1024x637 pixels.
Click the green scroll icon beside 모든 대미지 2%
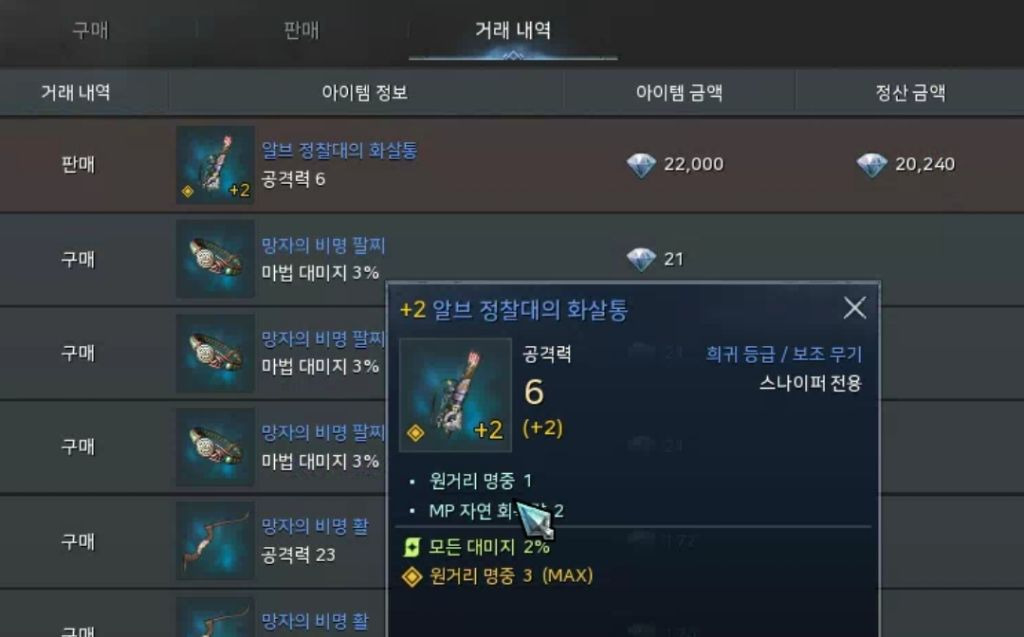(412, 547)
